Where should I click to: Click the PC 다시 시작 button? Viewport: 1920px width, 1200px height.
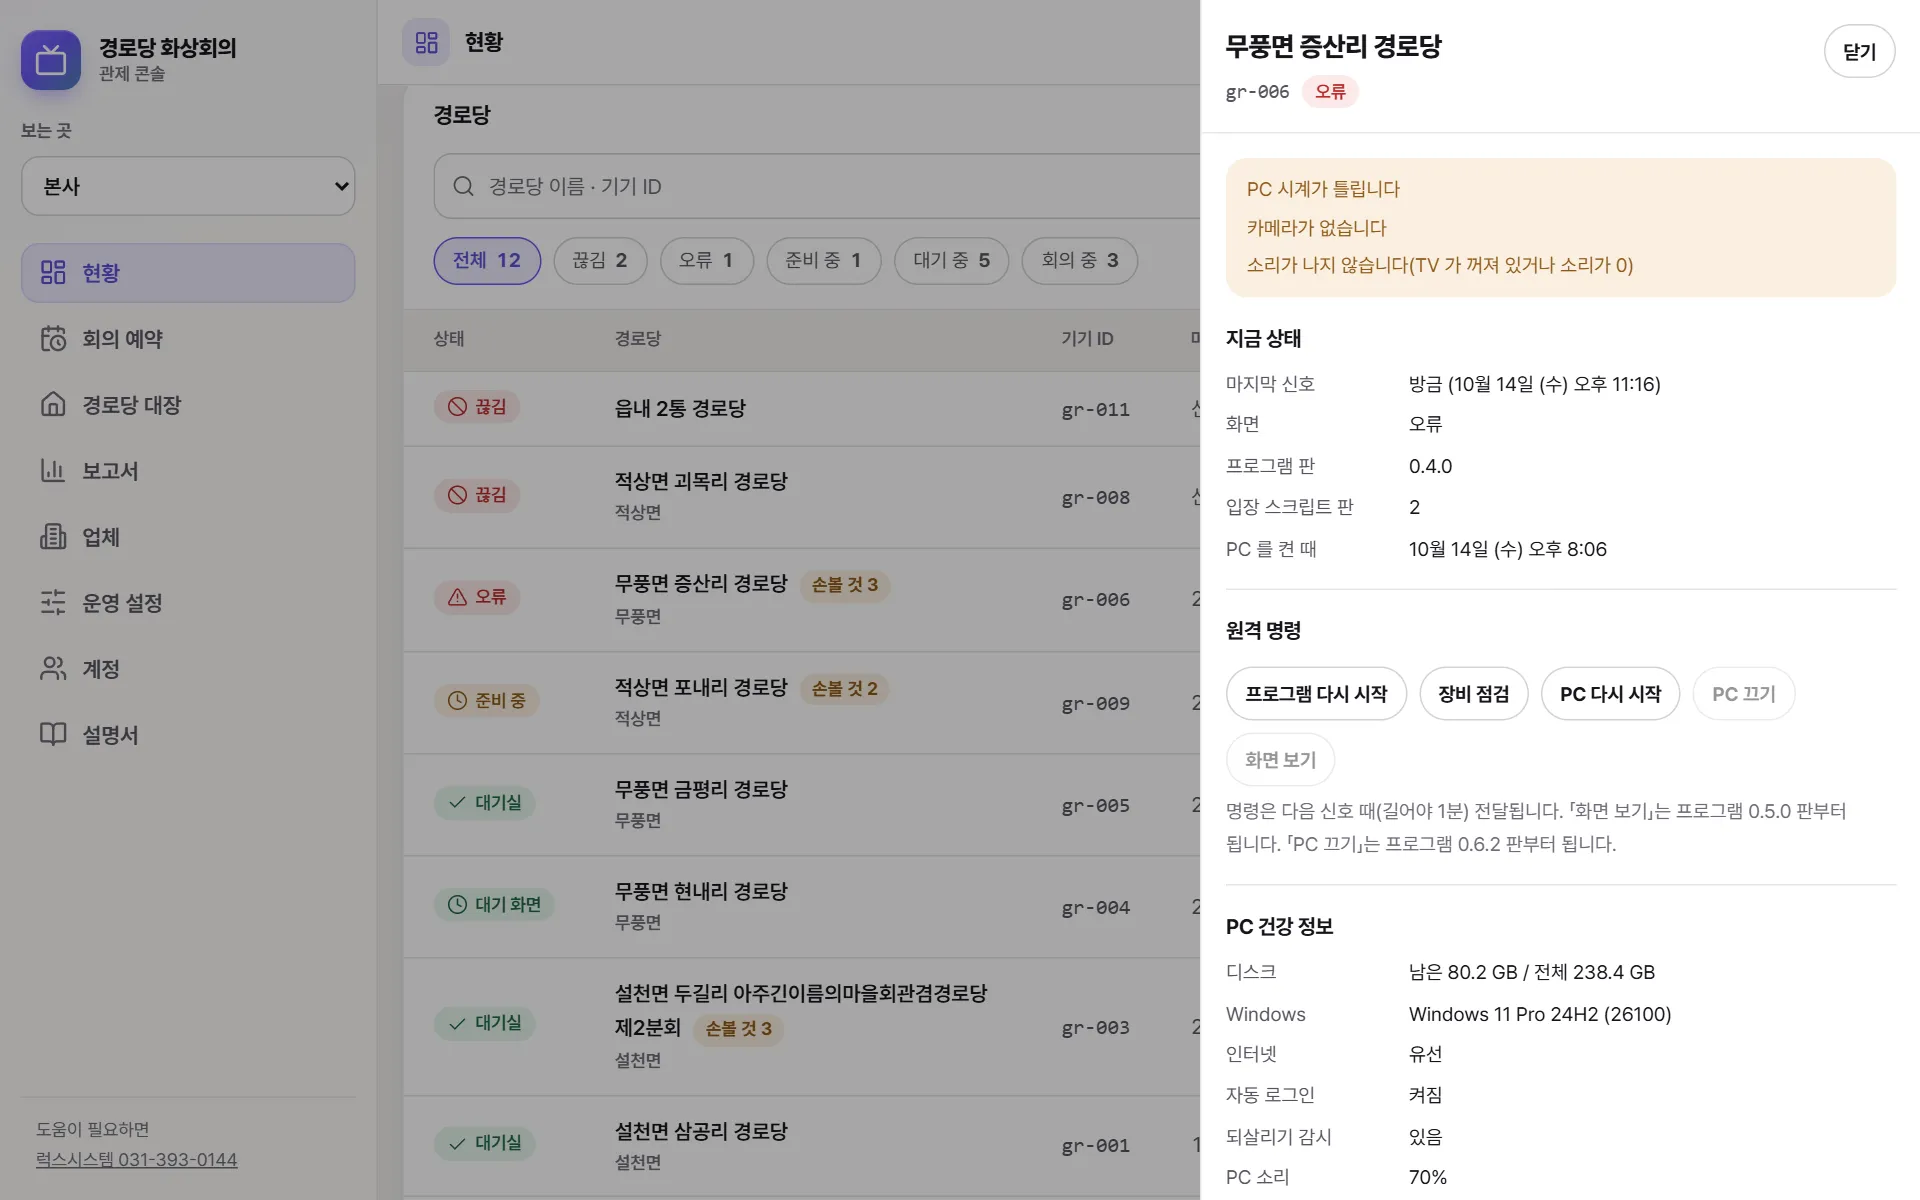point(1610,694)
